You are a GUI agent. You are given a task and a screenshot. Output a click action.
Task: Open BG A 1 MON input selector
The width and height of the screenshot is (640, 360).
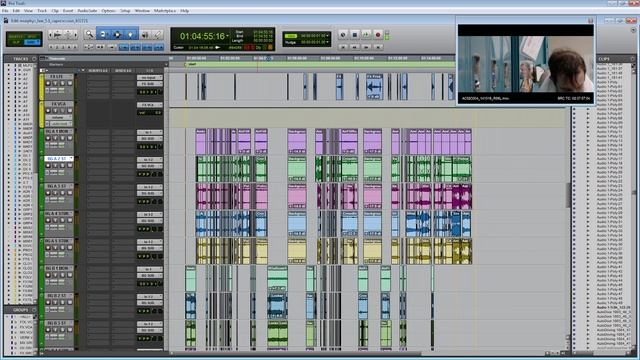point(149,132)
